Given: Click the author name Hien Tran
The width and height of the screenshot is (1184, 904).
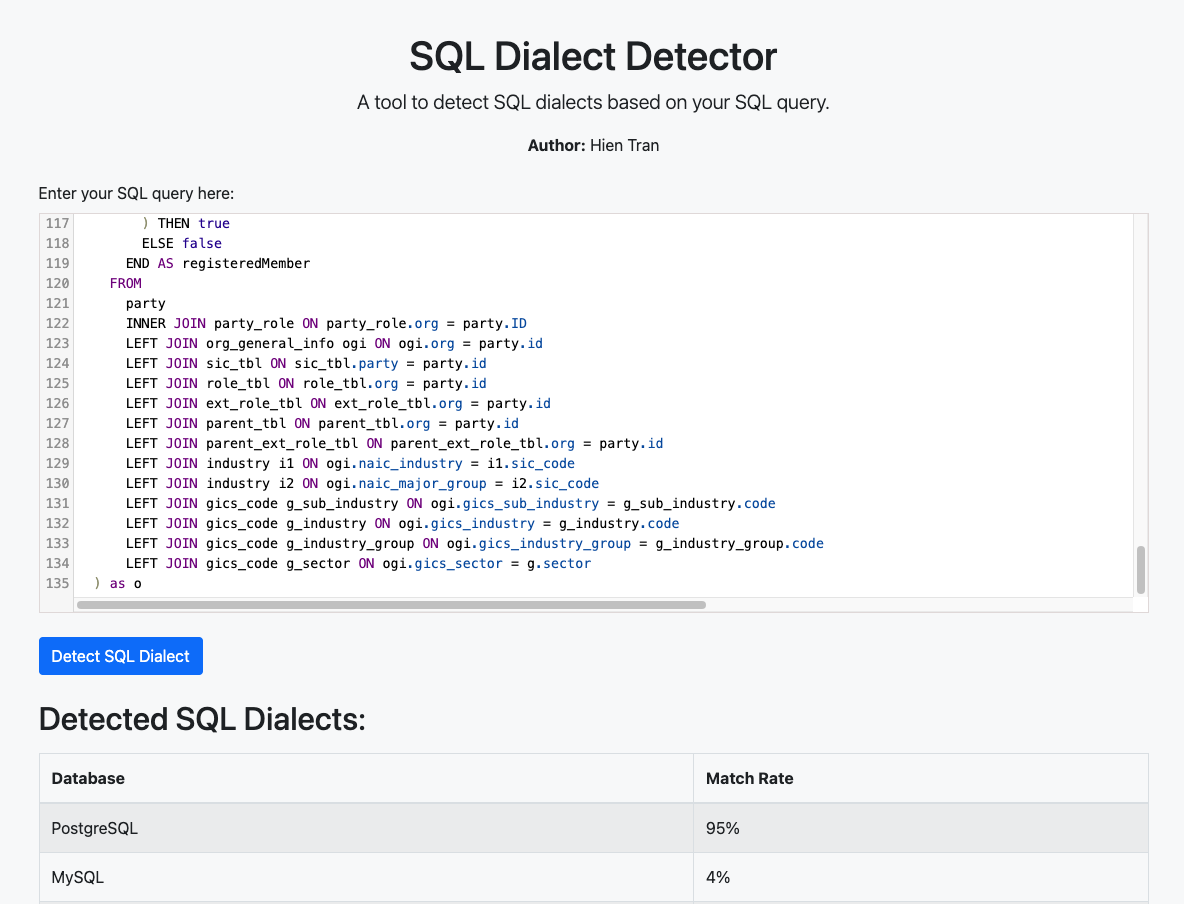Looking at the screenshot, I should [x=625, y=145].
